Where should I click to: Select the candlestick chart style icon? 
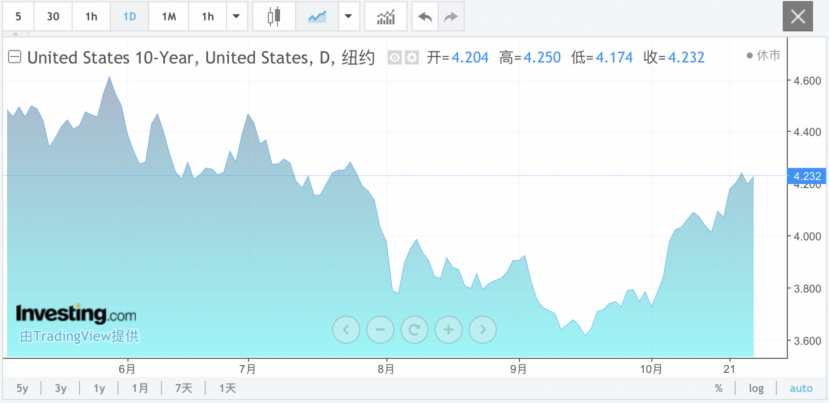pyautogui.click(x=275, y=17)
